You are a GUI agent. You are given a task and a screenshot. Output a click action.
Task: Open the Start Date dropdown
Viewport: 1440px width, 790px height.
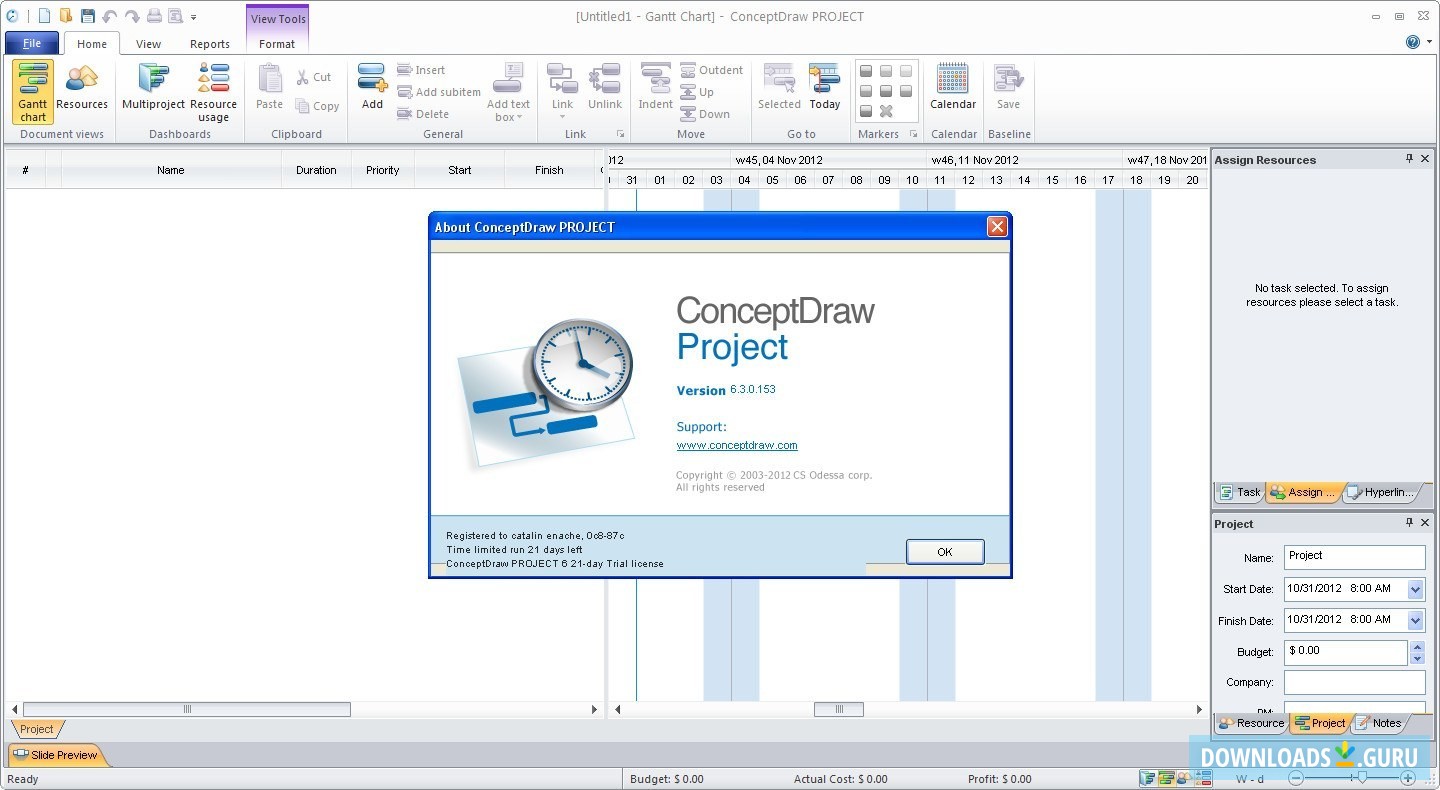(1416, 590)
